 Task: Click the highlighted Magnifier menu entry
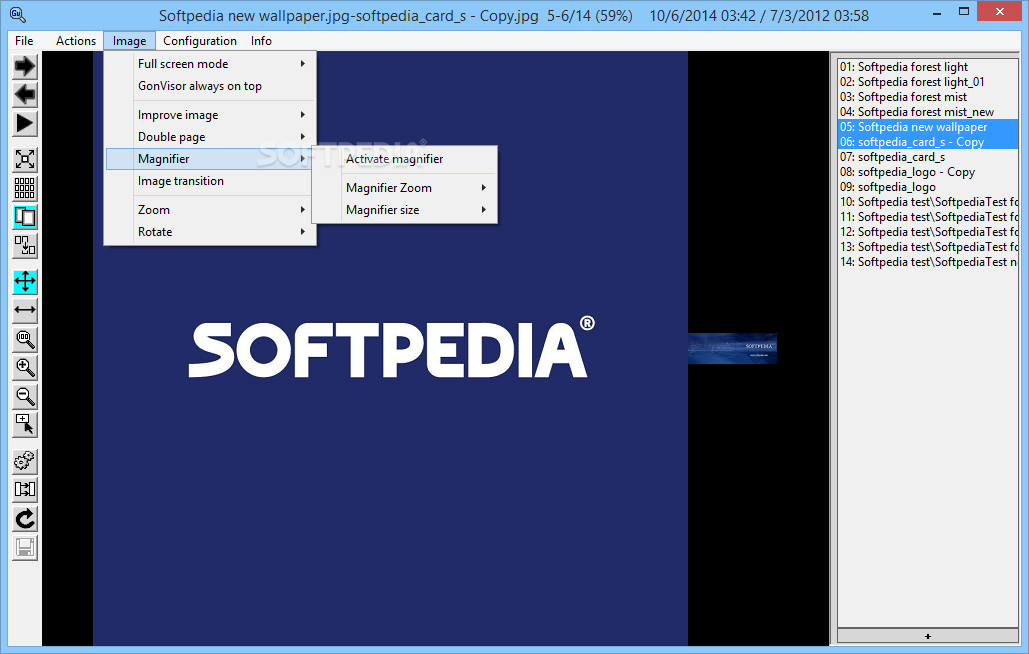(211, 159)
